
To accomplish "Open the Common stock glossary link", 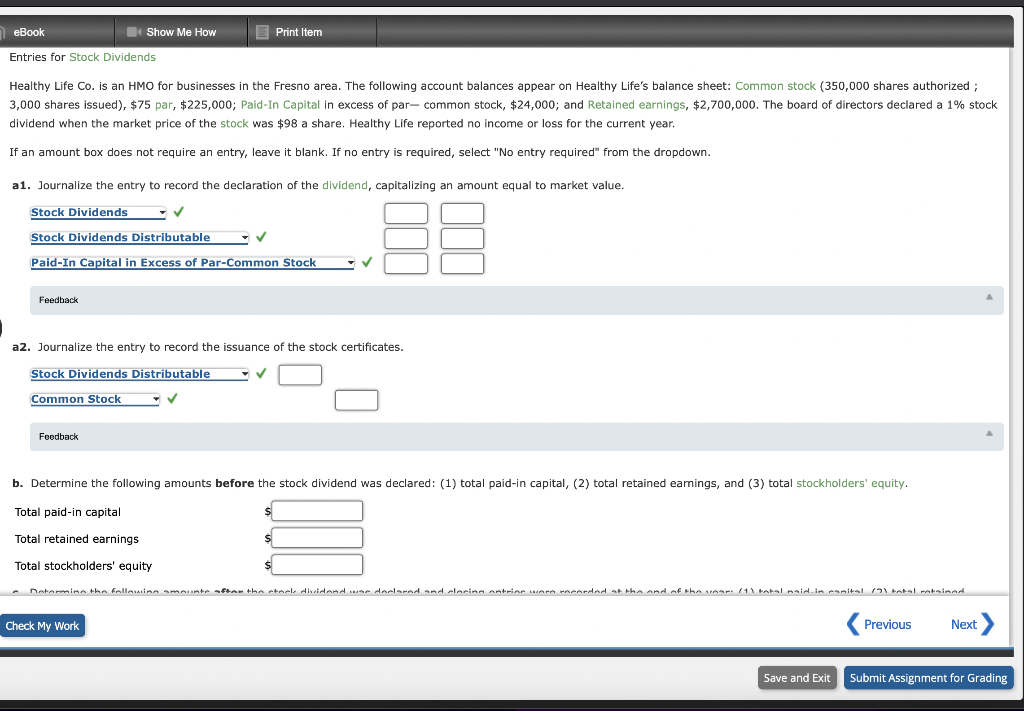I will [775, 86].
